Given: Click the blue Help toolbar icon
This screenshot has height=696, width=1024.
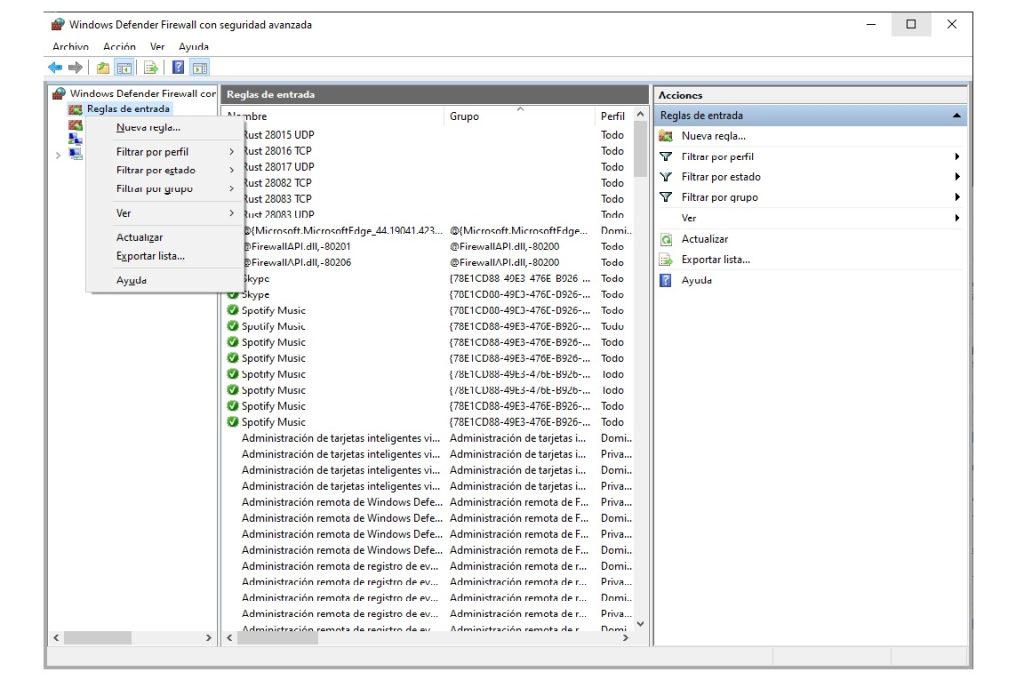Looking at the screenshot, I should (x=178, y=68).
